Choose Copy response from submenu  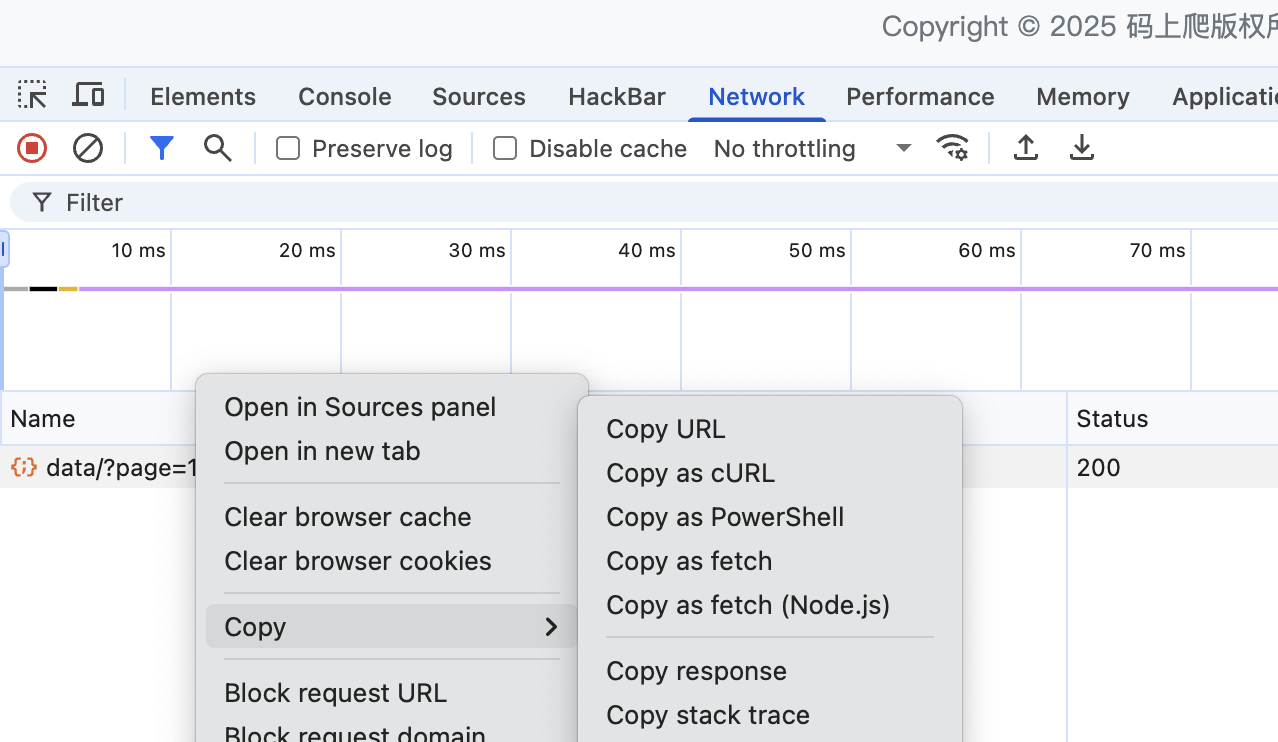[x=696, y=671]
